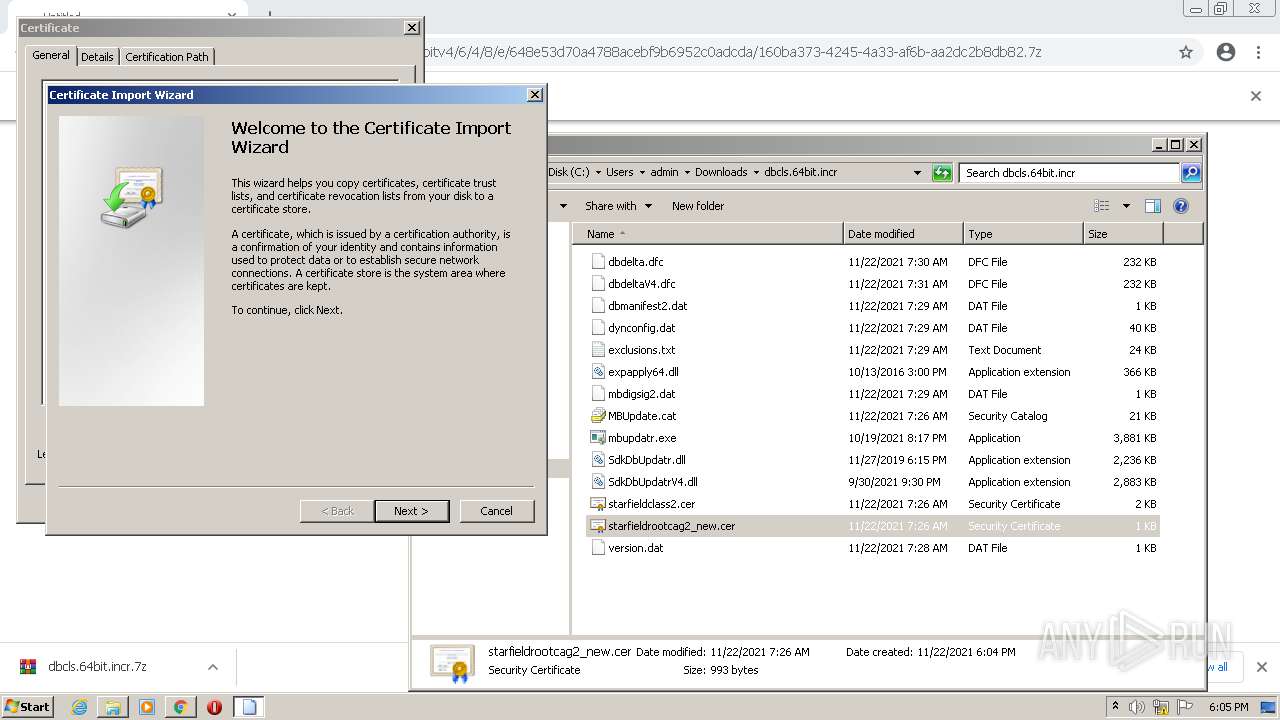Select the starfieldclass2.cer file name
The width and height of the screenshot is (1280, 720).
(652, 504)
